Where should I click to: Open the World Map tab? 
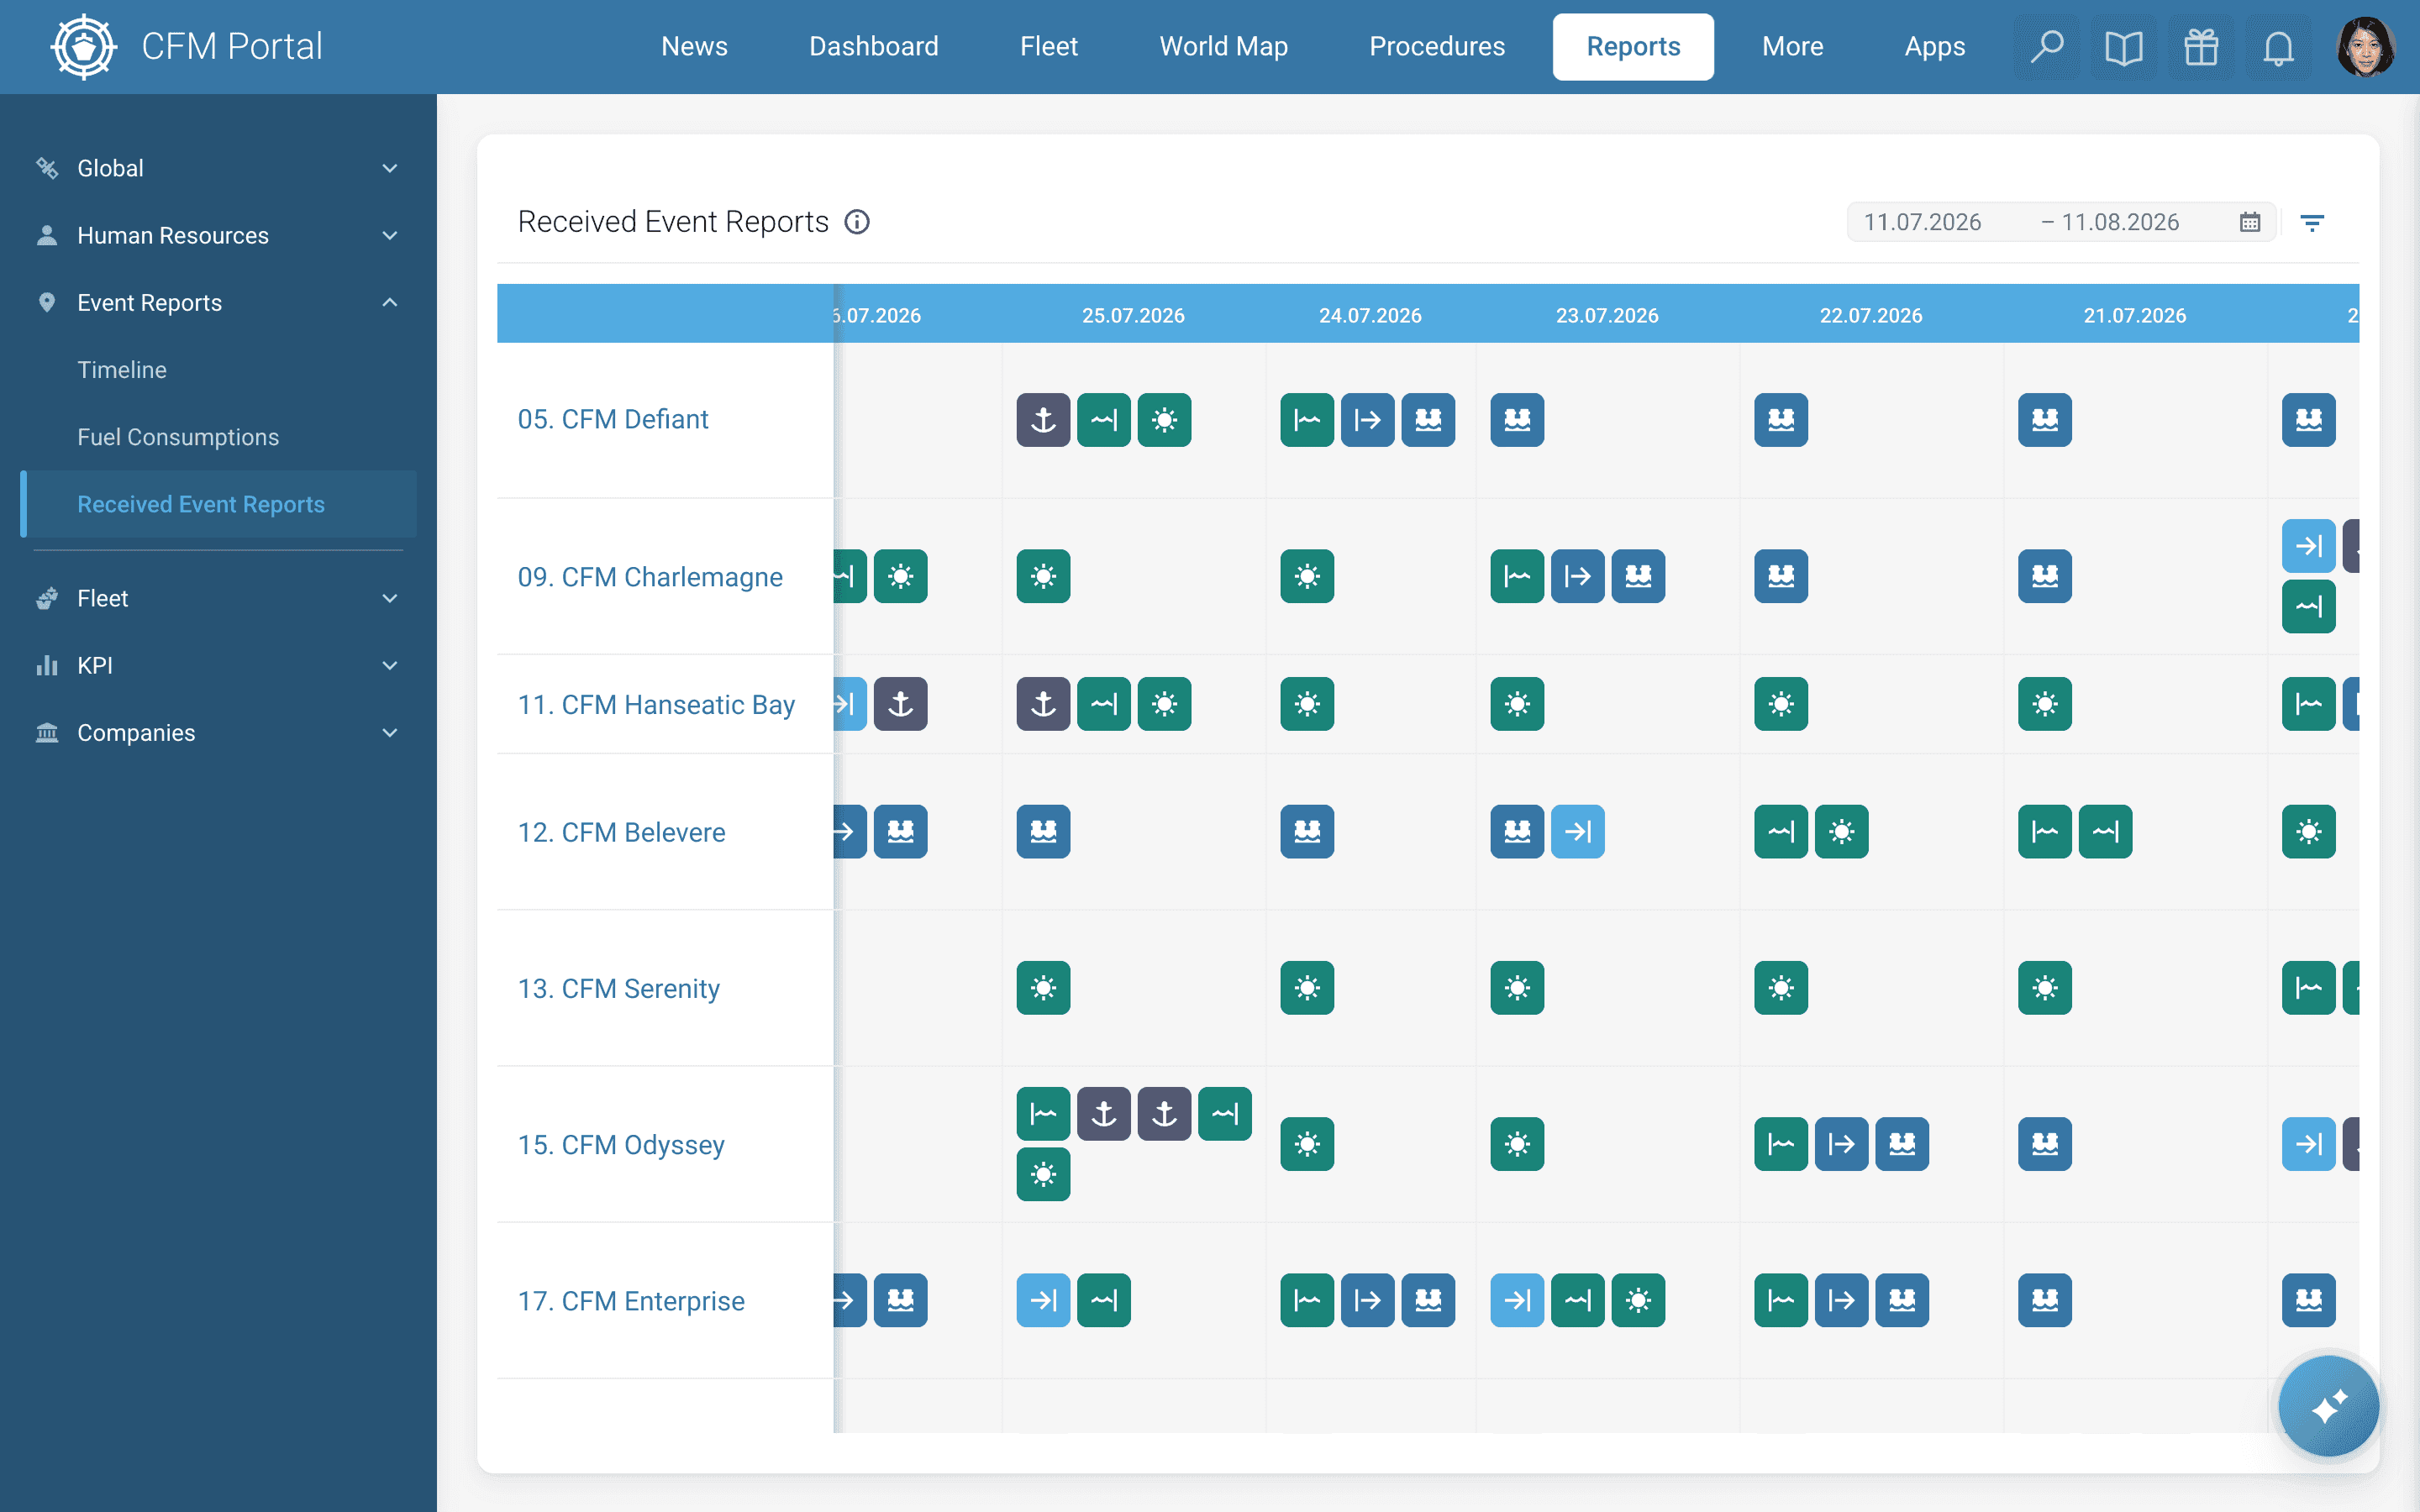(1223, 47)
